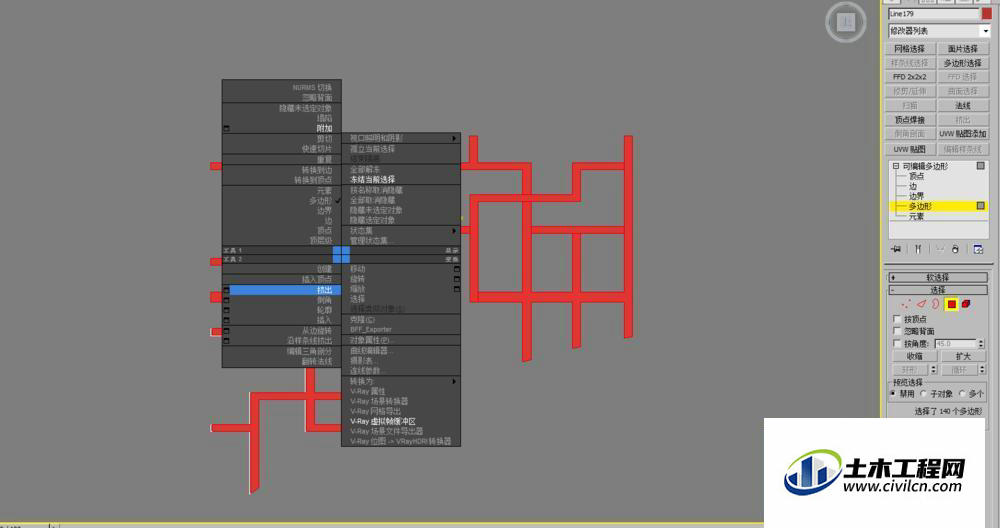Open settings box beside 插入 in quad menu
The image size is (1000, 528).
point(226,320)
